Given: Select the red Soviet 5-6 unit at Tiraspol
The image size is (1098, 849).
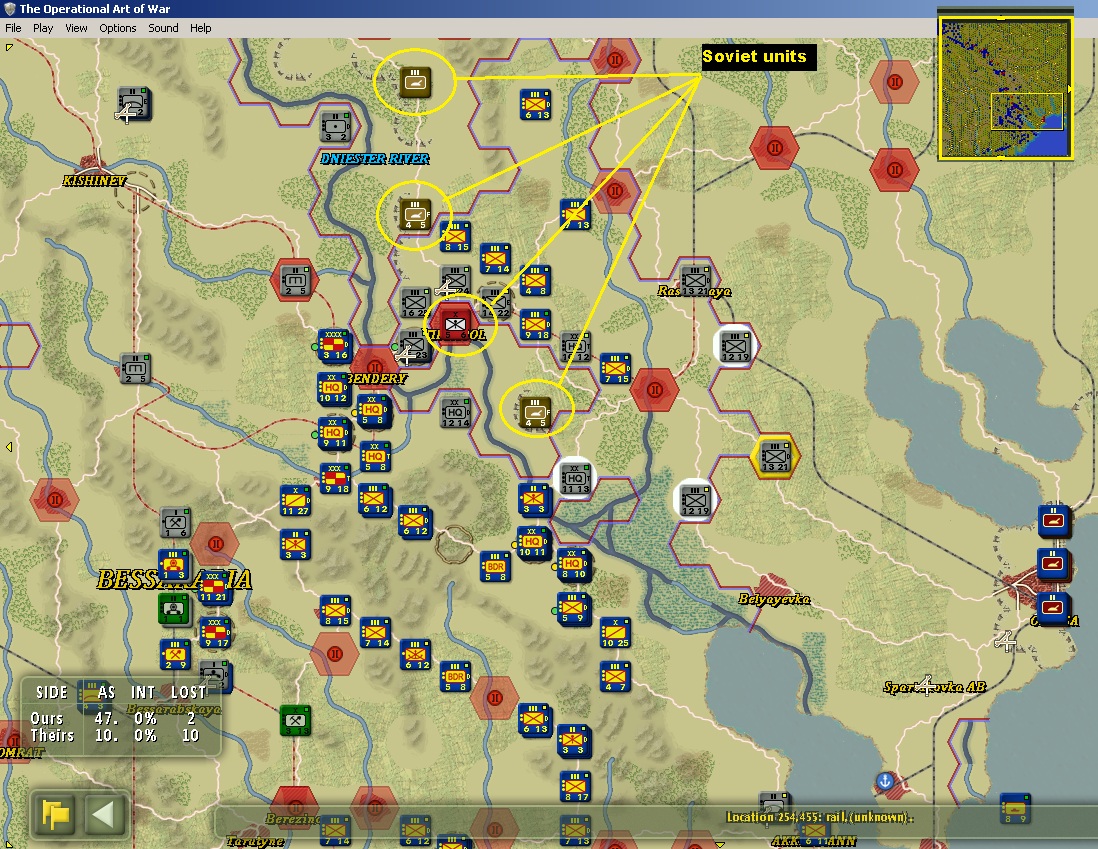Looking at the screenshot, I should pyautogui.click(x=455, y=324).
